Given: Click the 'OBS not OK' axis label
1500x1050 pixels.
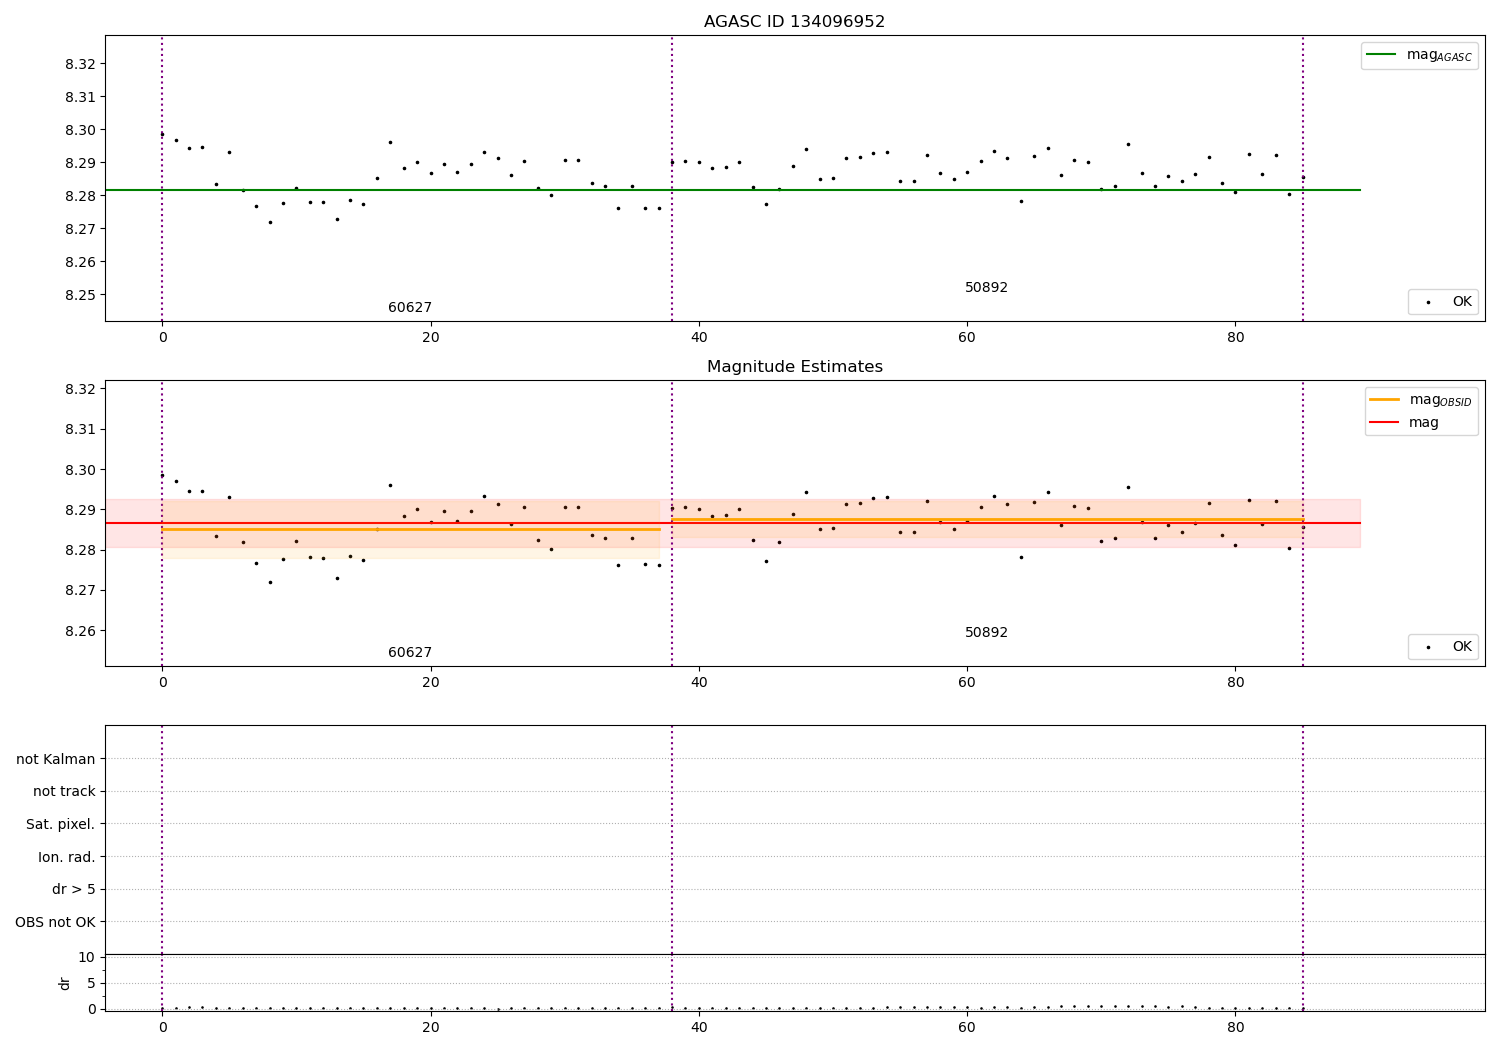Looking at the screenshot, I should tap(55, 922).
